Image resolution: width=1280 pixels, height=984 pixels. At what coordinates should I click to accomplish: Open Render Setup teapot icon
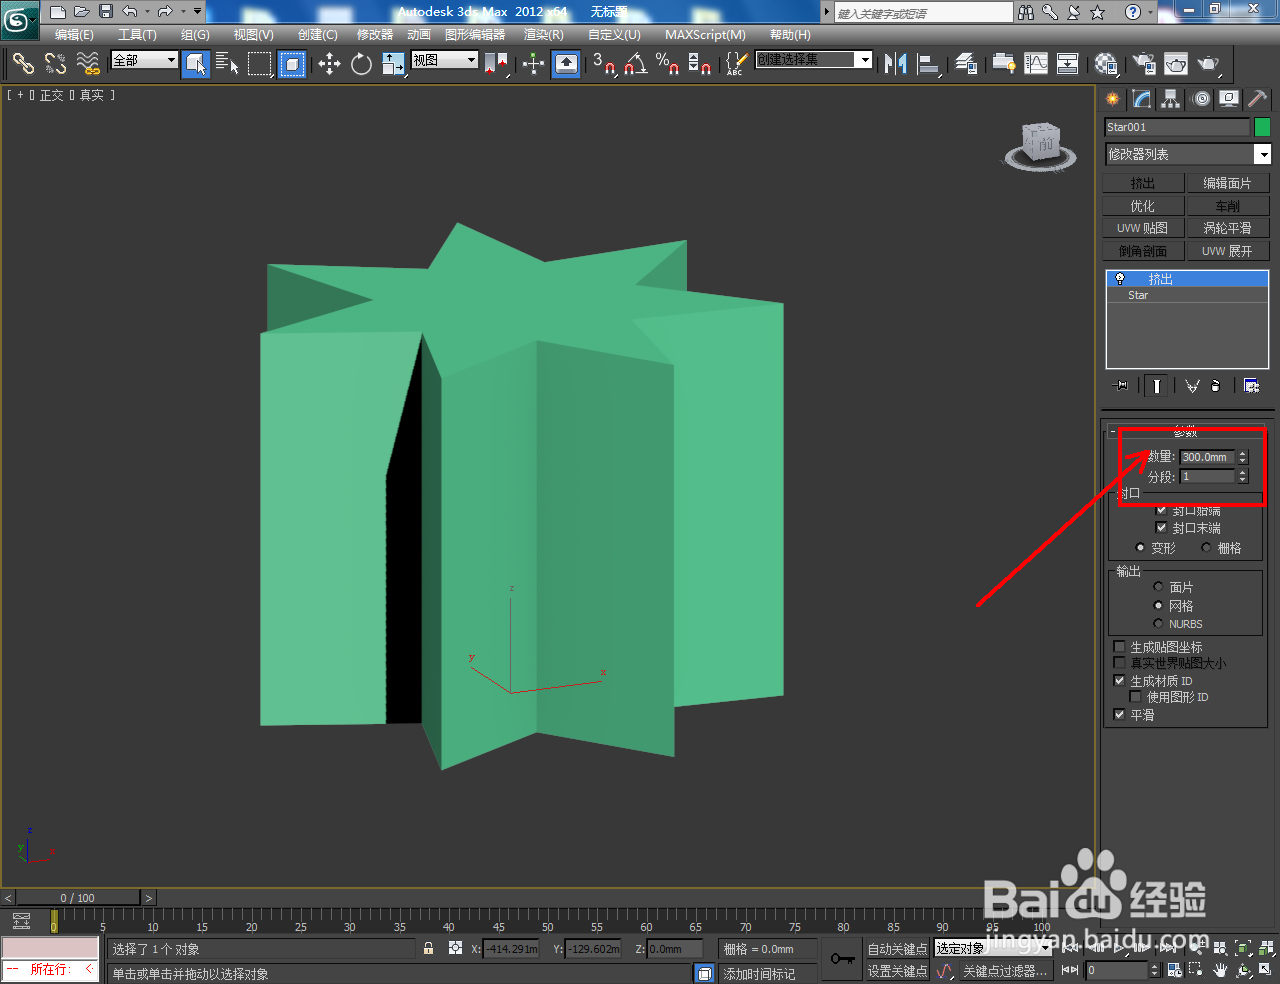[1143, 63]
